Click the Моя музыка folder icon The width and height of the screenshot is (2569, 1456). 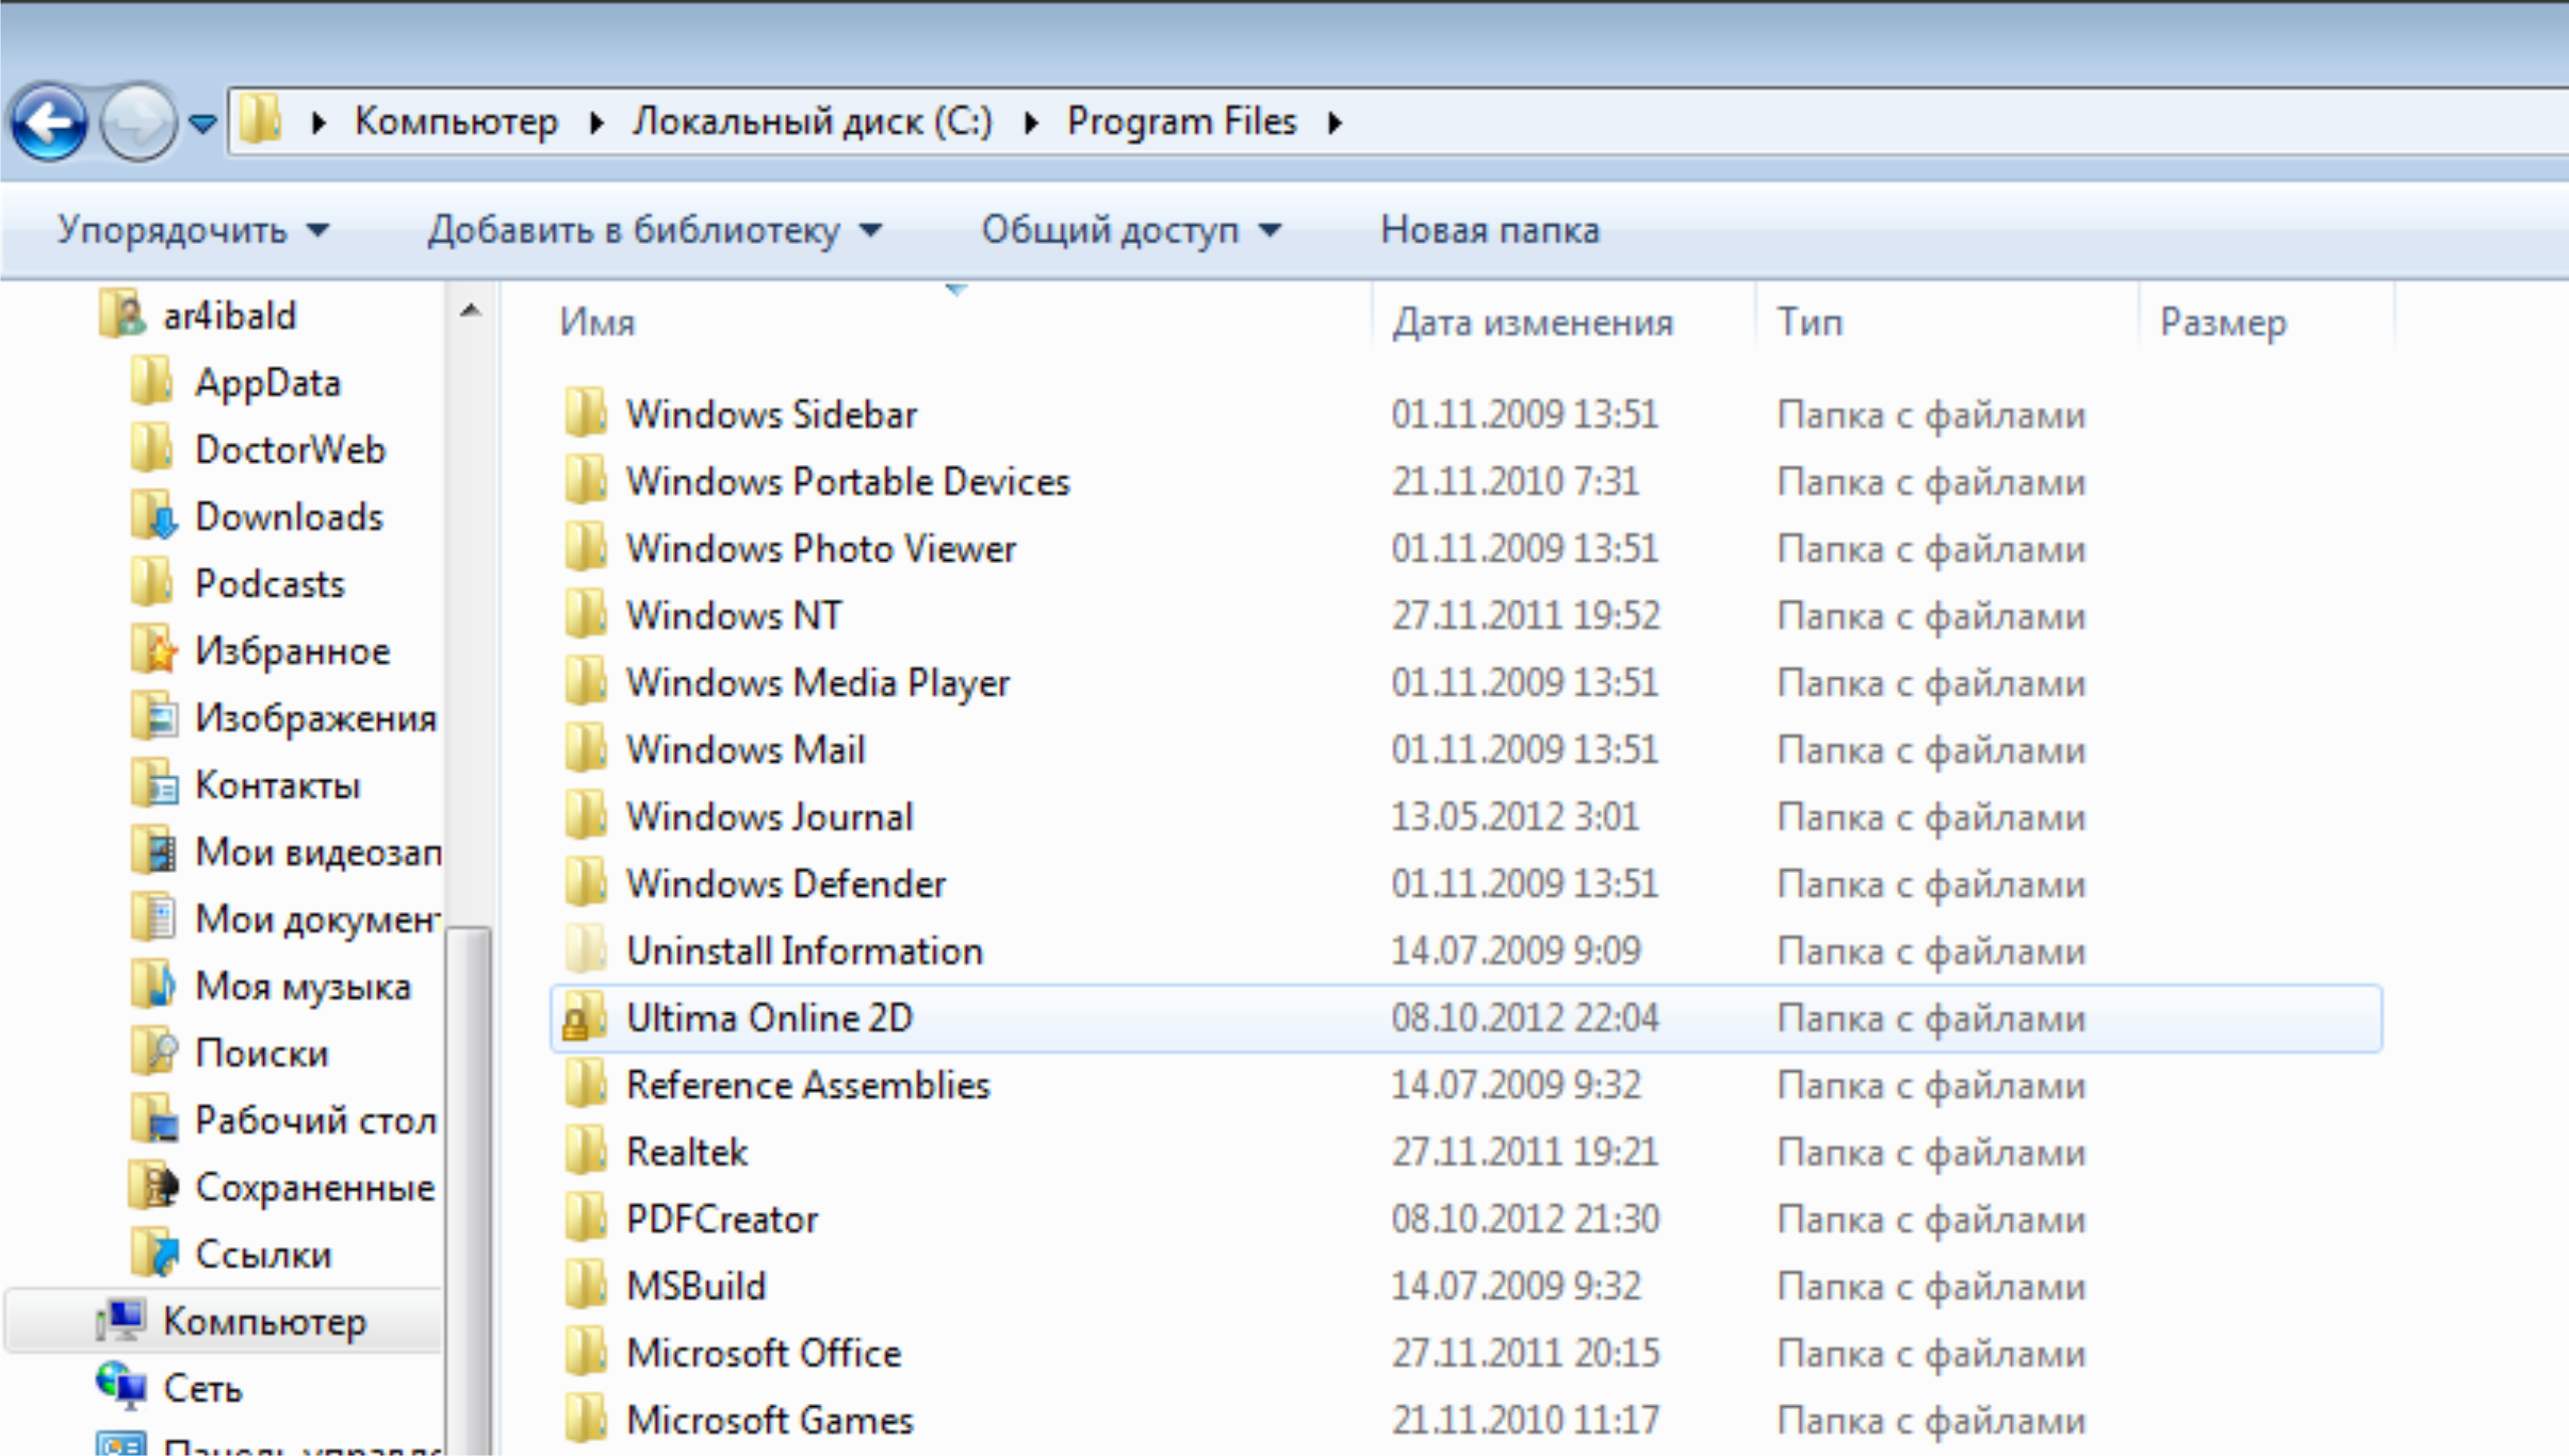[x=153, y=986]
